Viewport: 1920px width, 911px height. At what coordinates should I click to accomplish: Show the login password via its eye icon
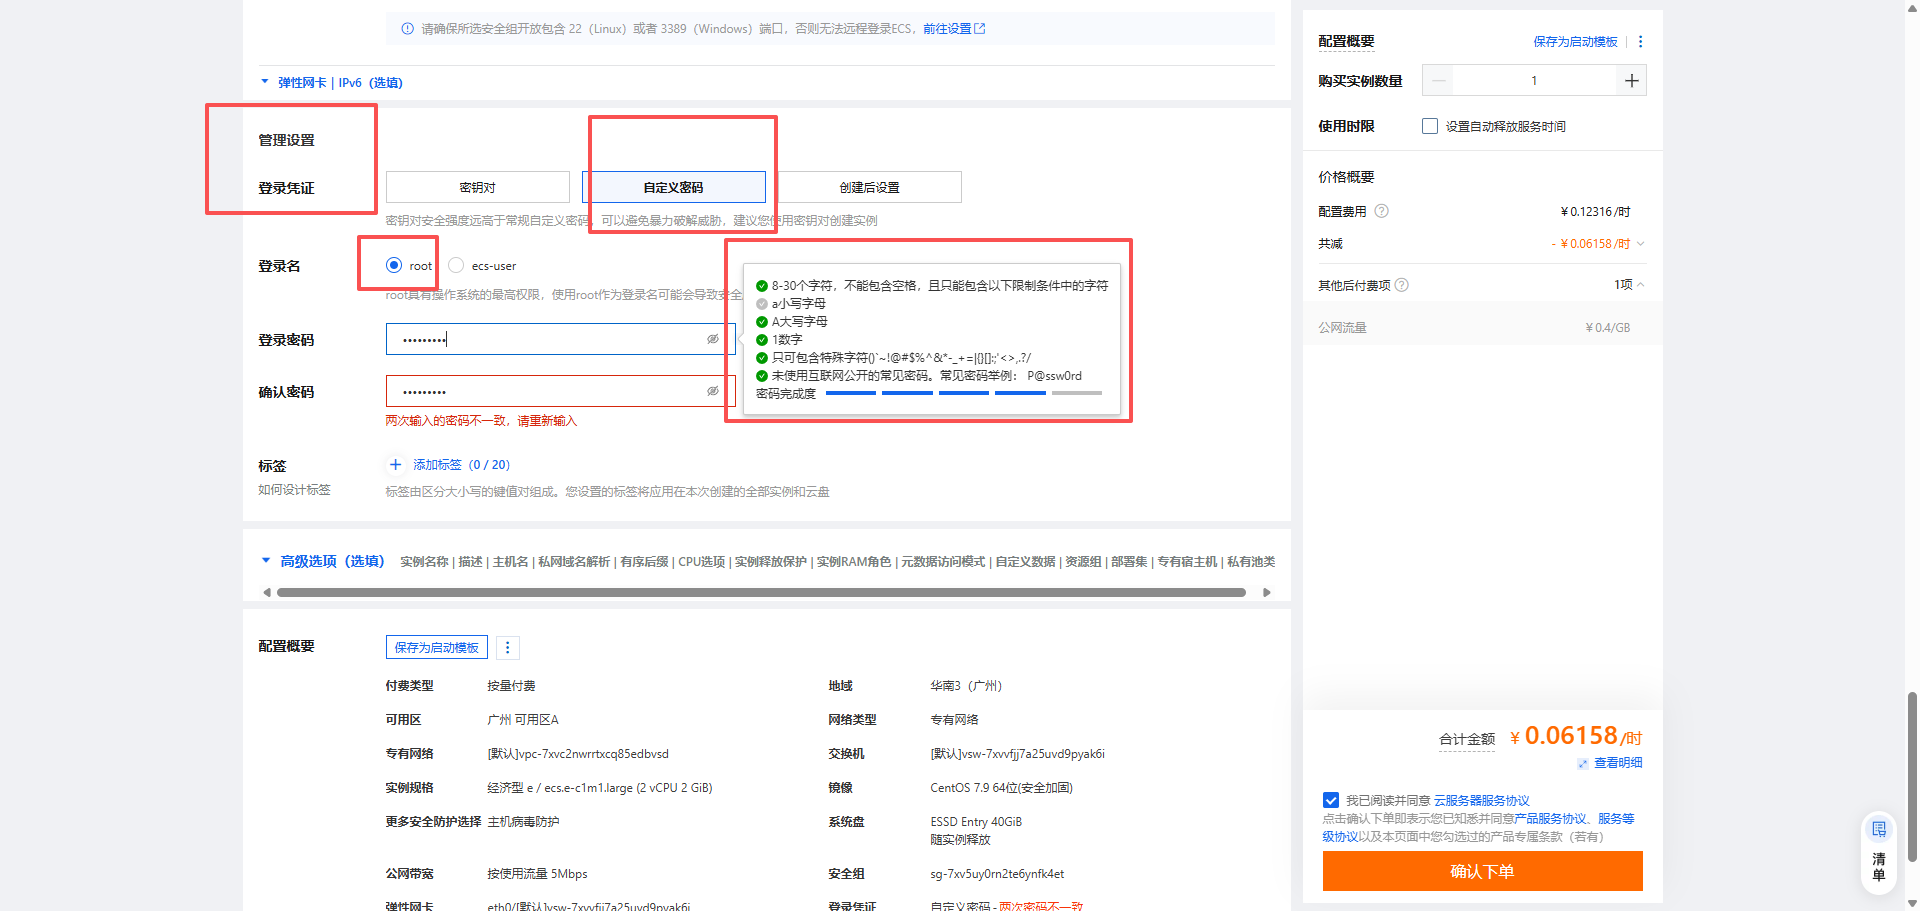click(x=713, y=339)
